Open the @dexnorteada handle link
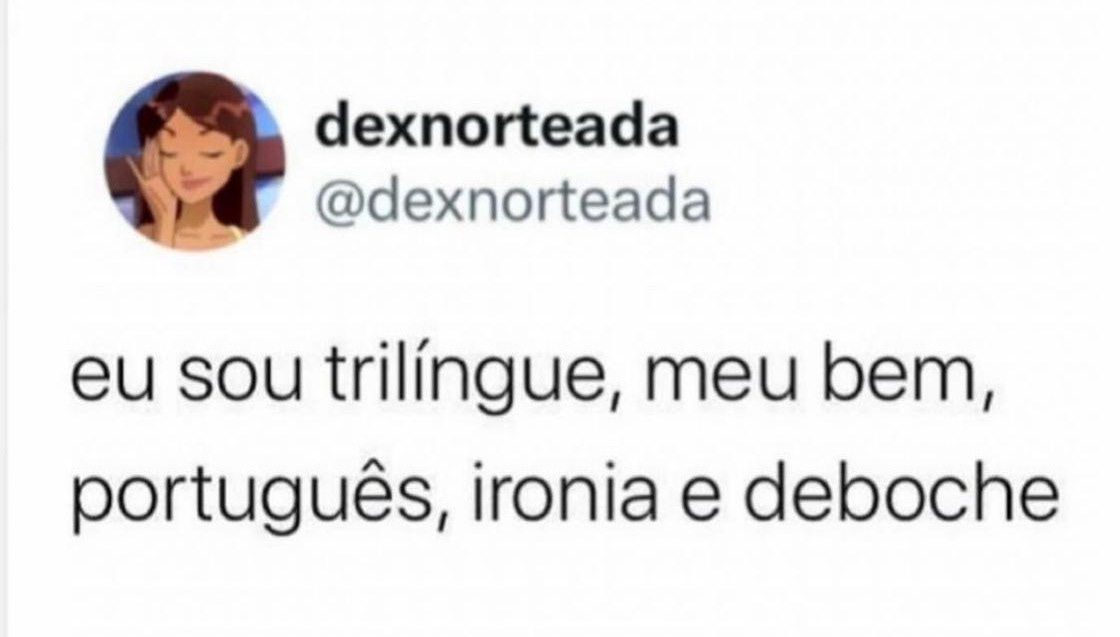This screenshot has width=1120, height=637. click(513, 203)
